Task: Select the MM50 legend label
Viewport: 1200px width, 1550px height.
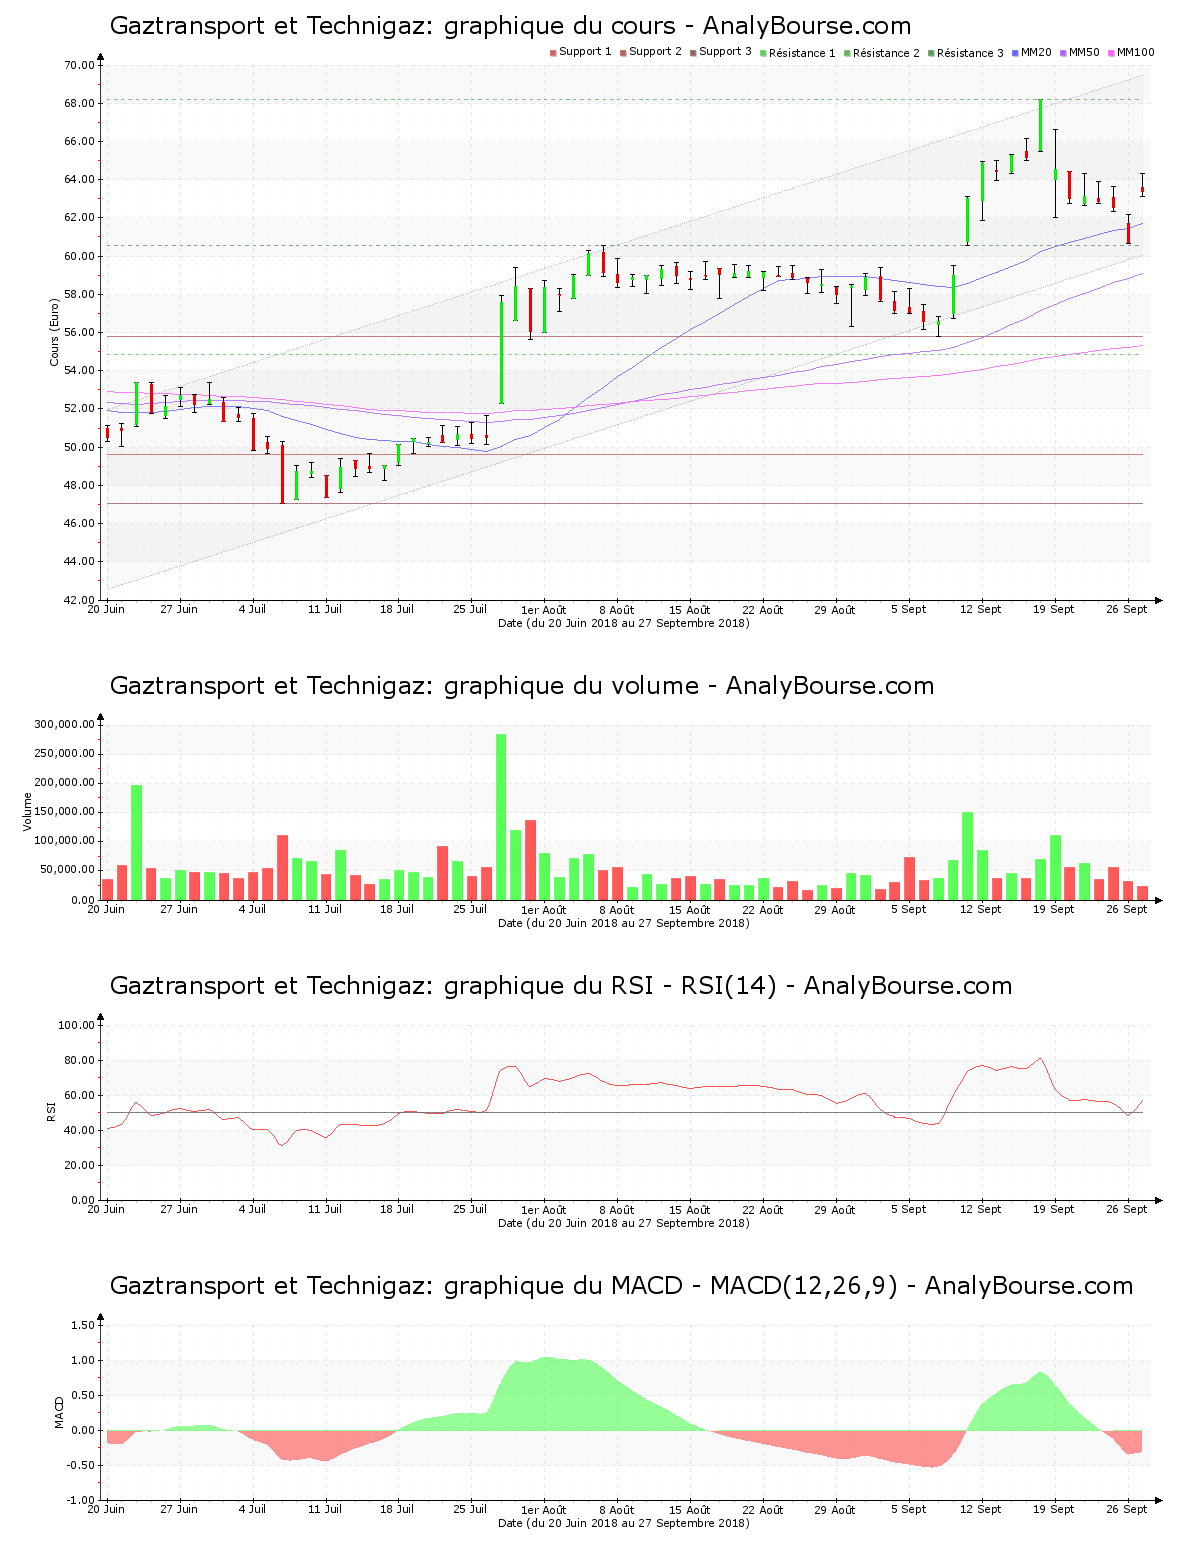Action: tap(1084, 52)
